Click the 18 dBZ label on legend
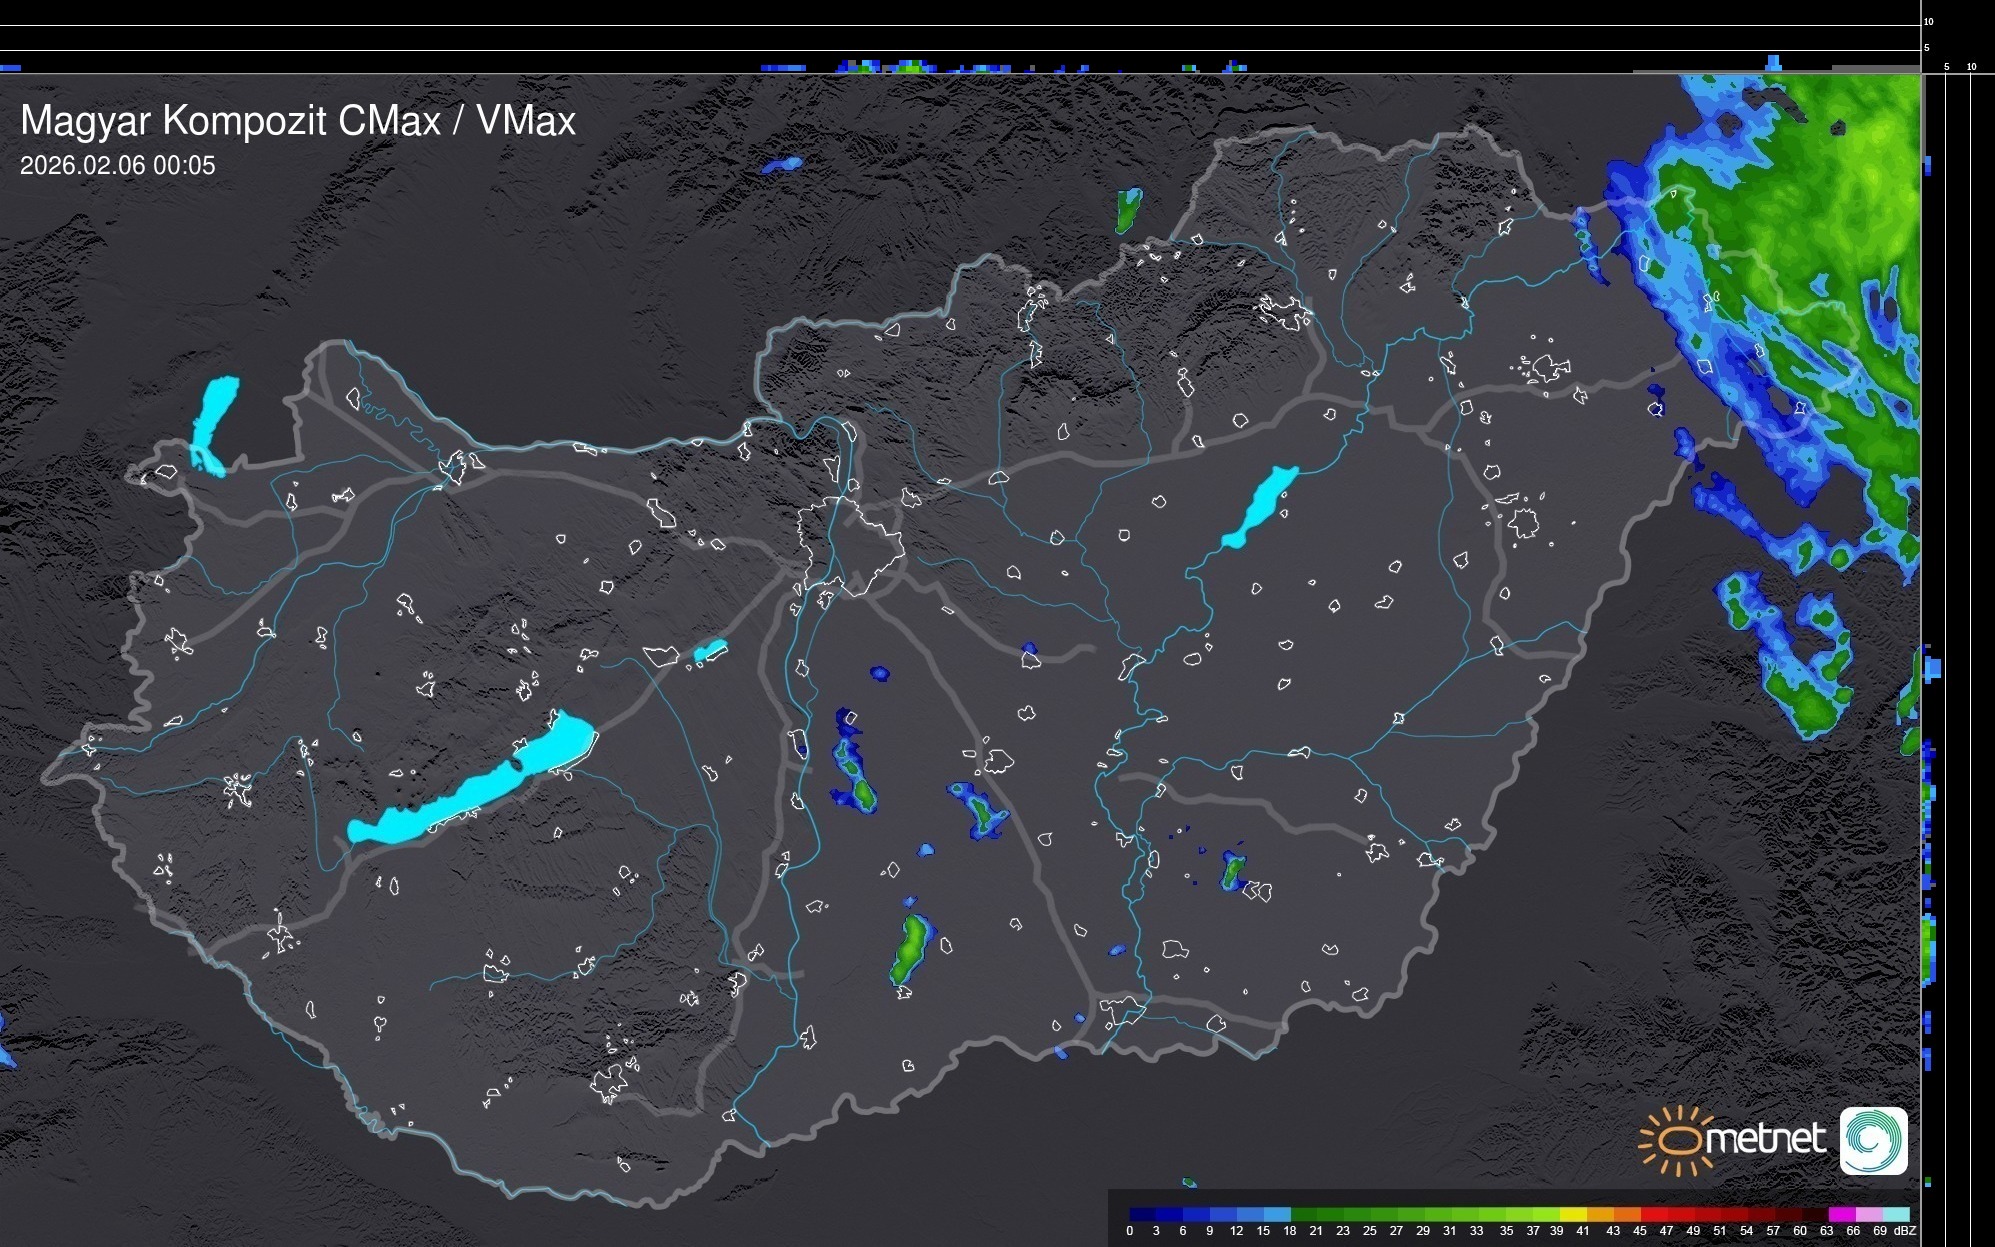 coord(1290,1231)
